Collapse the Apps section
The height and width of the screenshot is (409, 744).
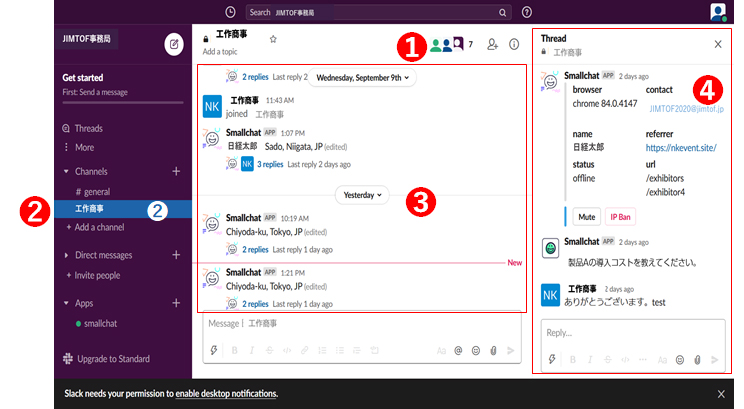pos(66,303)
